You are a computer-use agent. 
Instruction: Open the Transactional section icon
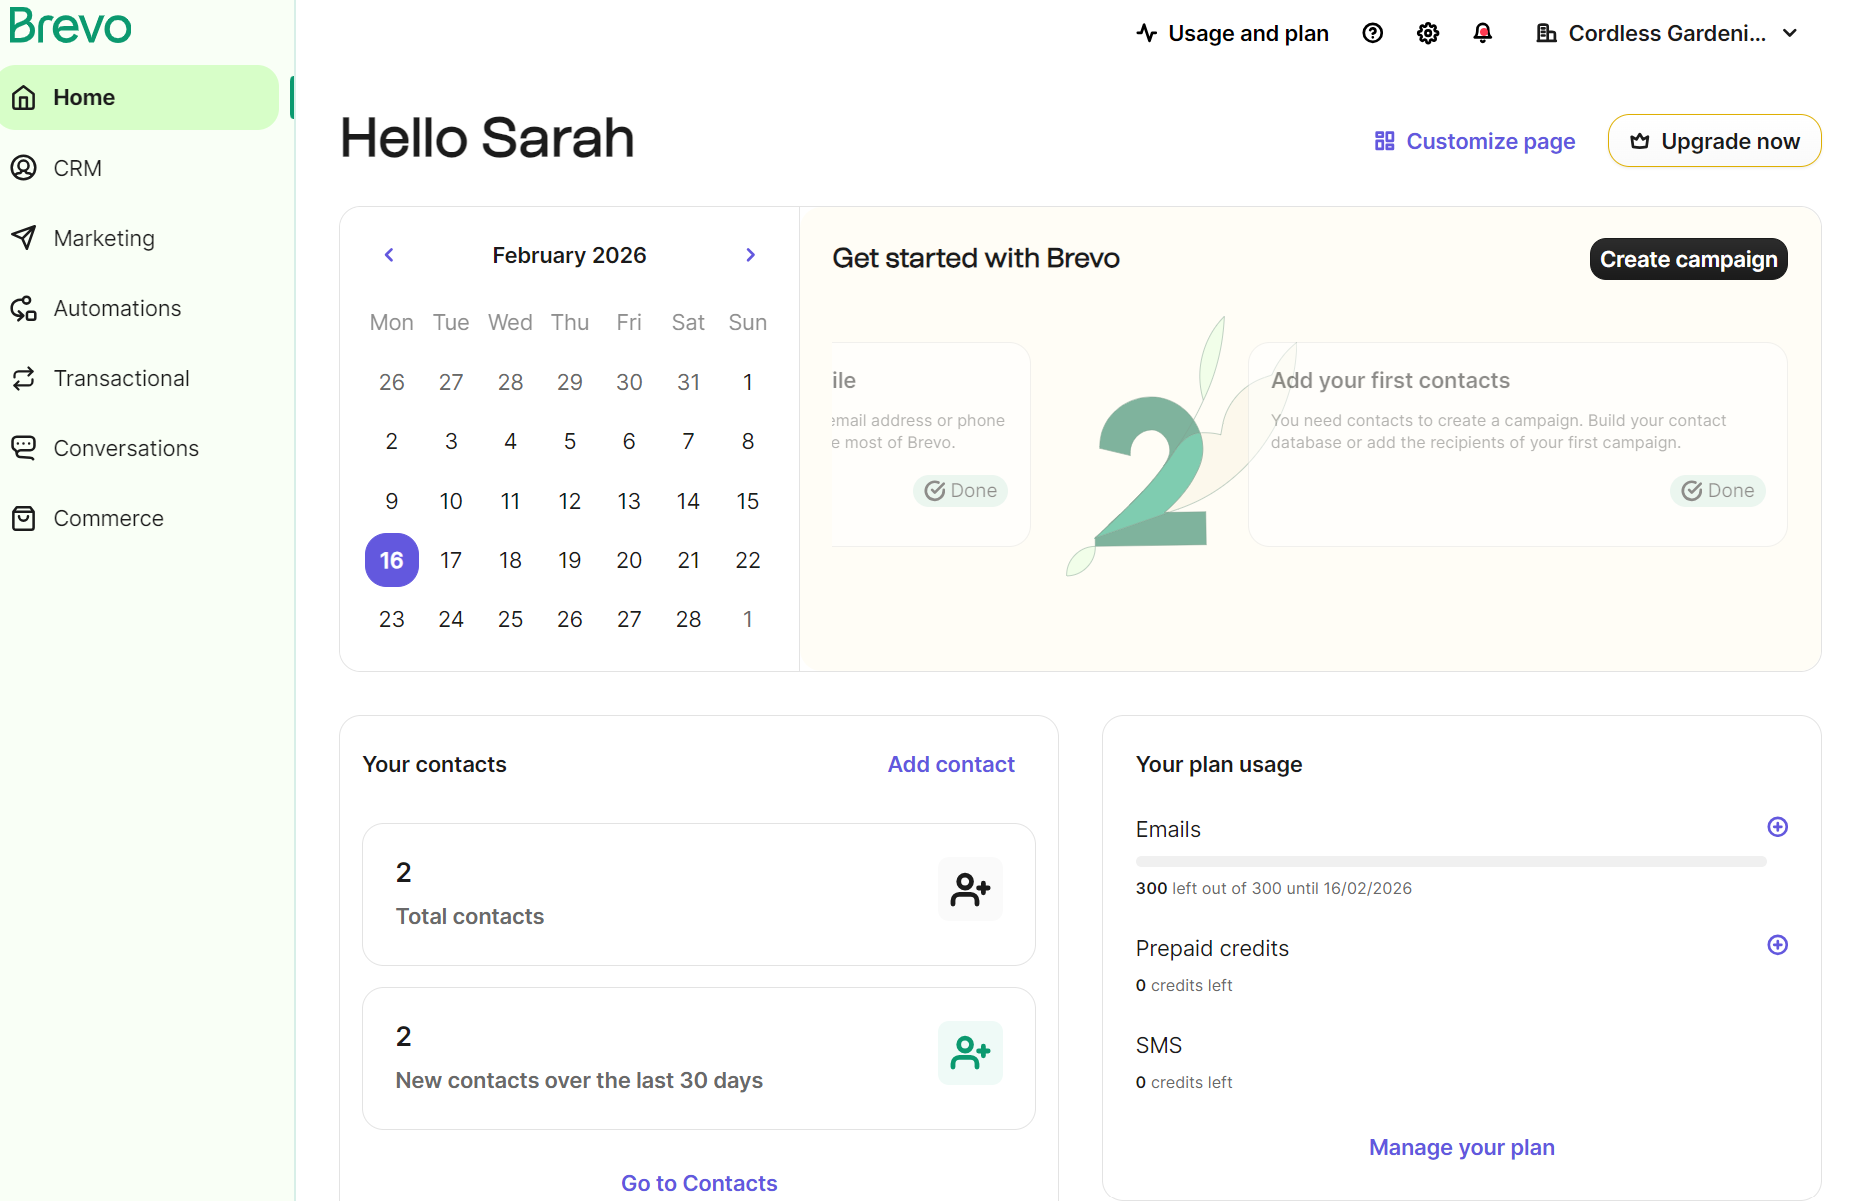[24, 377]
